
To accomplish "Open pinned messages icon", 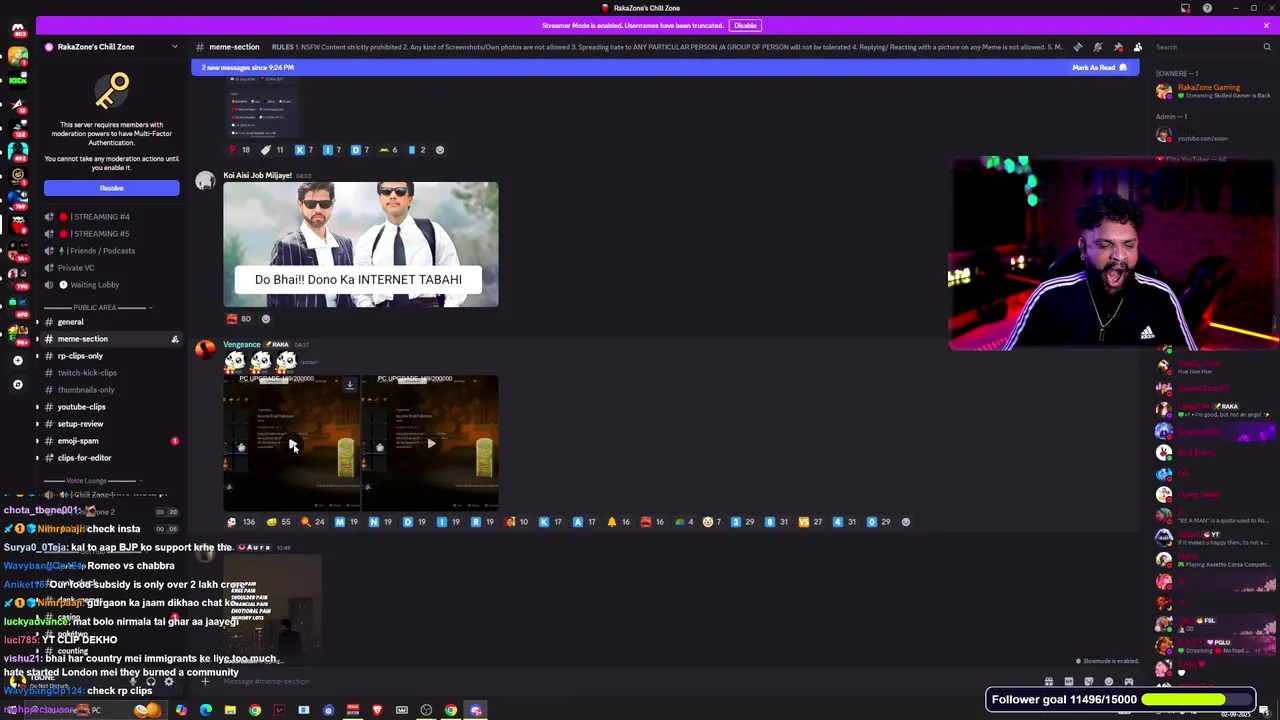I will coord(1118,47).
